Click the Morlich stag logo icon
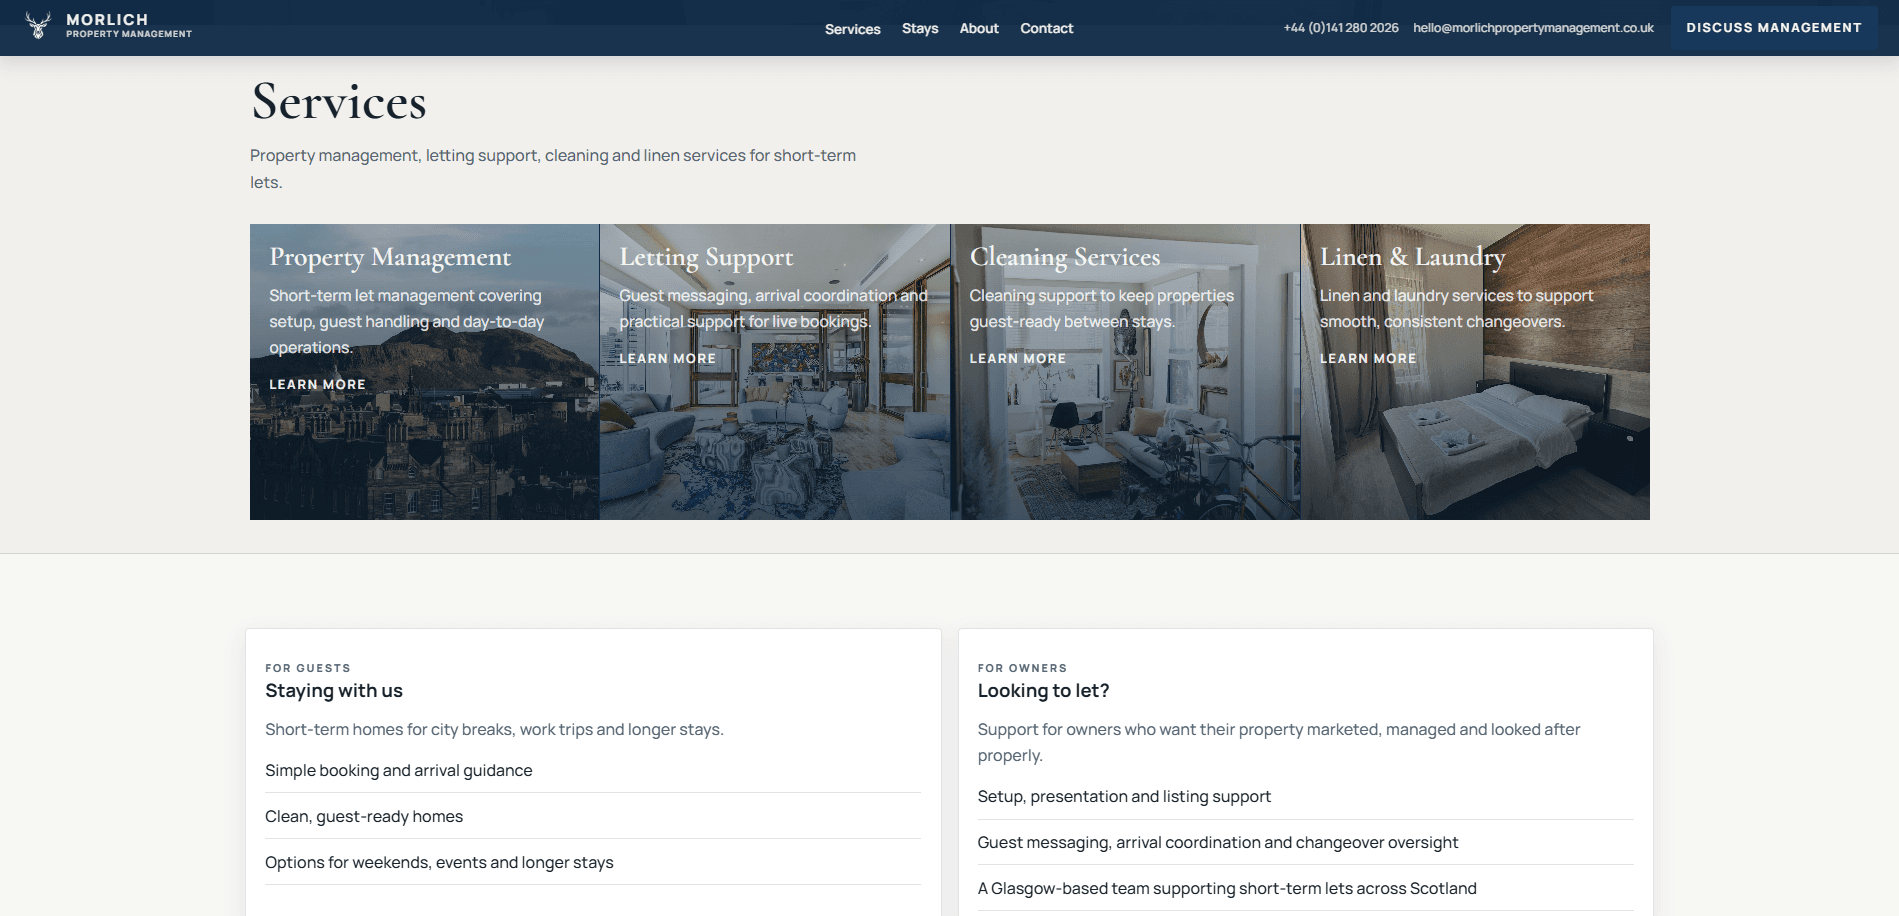Viewport: 1899px width, 916px height. coord(38,23)
